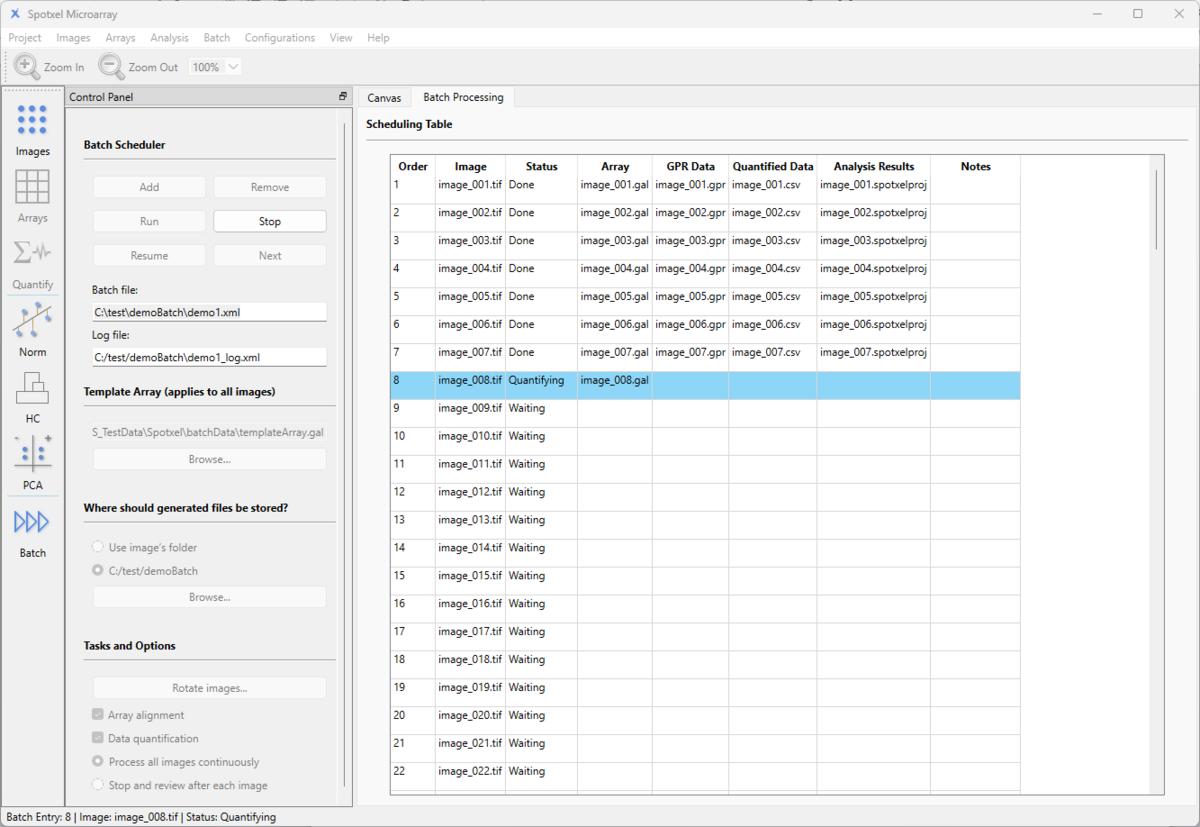Select Process all images continuously option
The width and height of the screenshot is (1200, 827).
click(98, 762)
